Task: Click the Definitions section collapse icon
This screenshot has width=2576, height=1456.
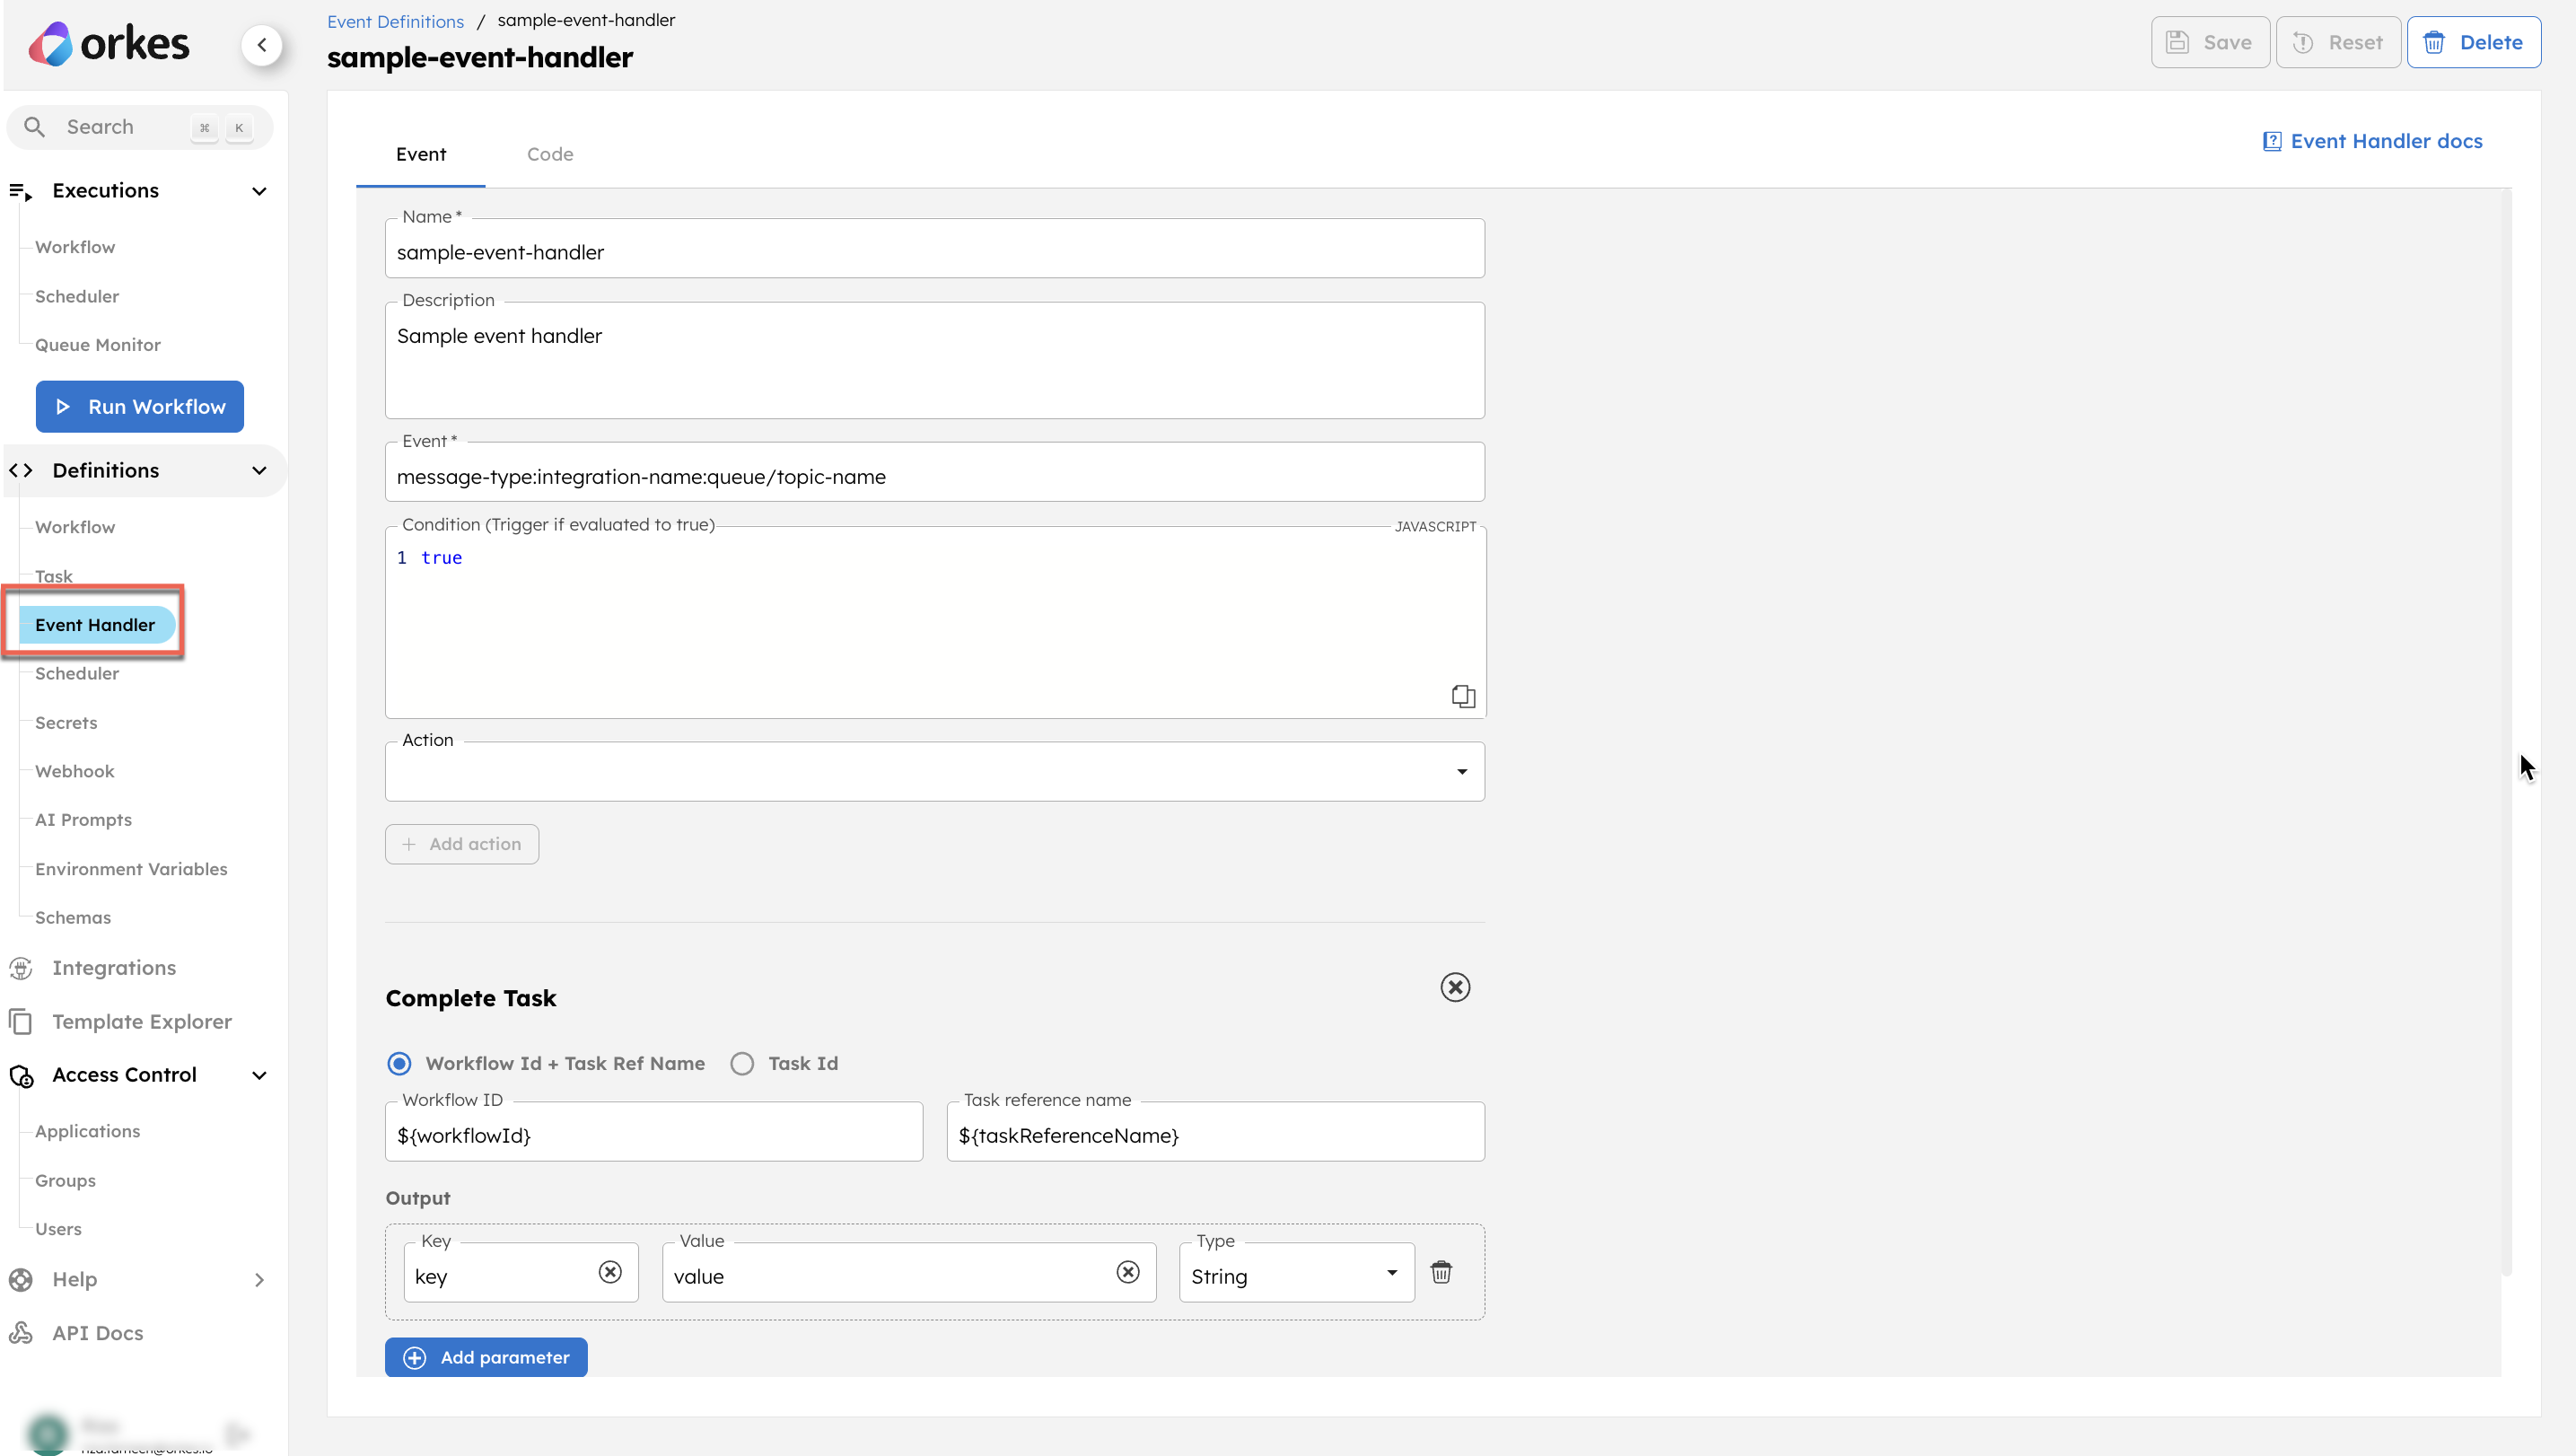Action: (x=260, y=469)
